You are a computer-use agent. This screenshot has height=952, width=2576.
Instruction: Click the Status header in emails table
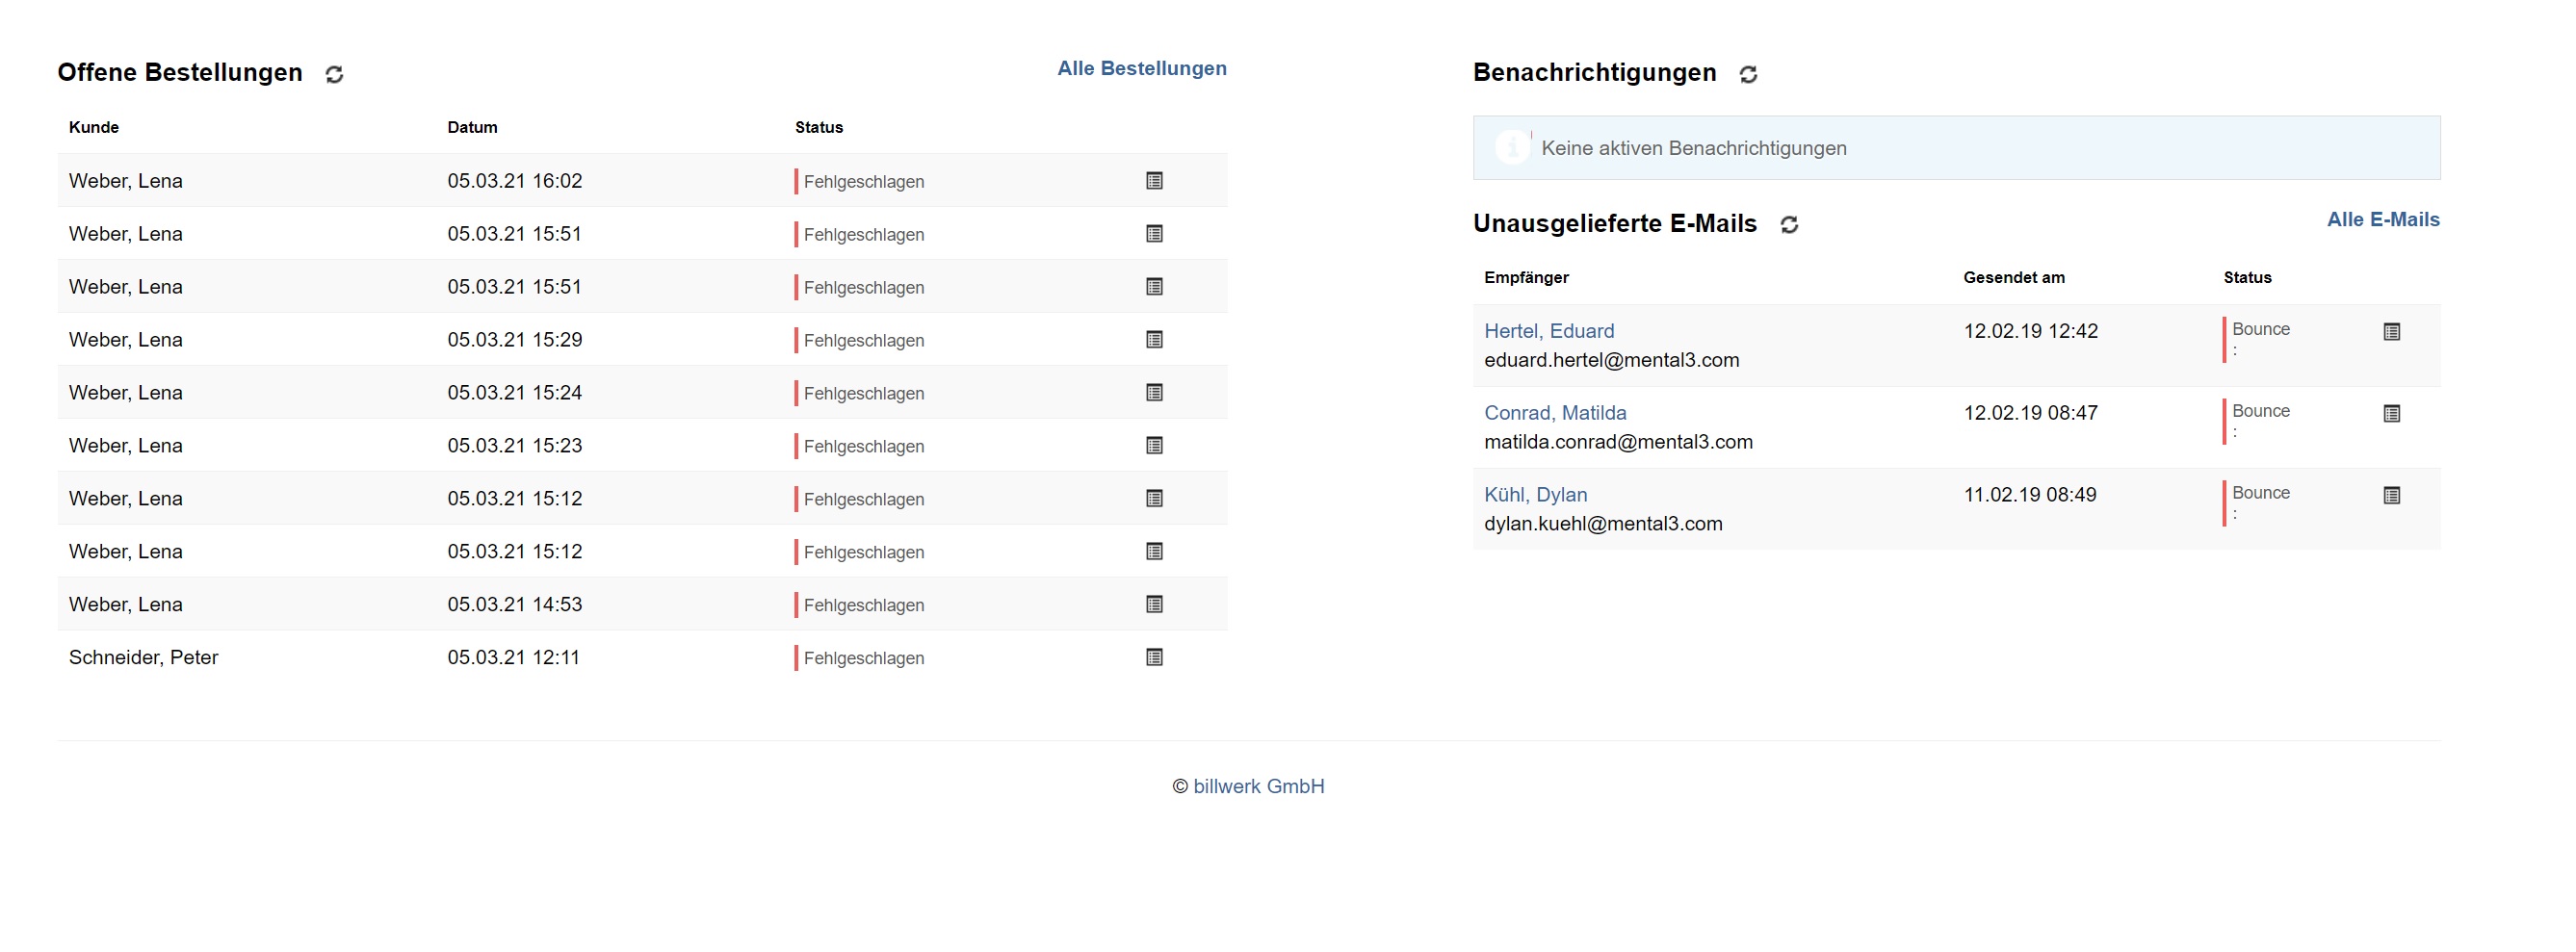[x=2247, y=277]
